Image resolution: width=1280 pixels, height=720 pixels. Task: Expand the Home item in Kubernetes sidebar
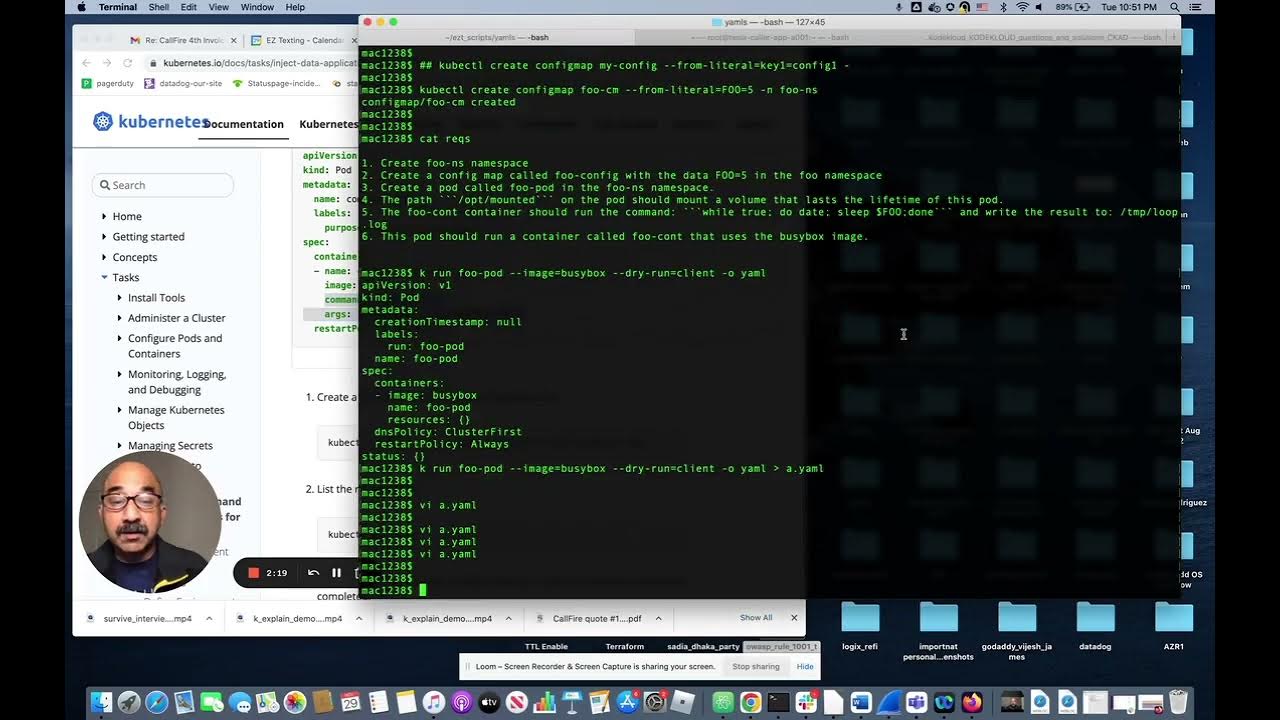104,216
